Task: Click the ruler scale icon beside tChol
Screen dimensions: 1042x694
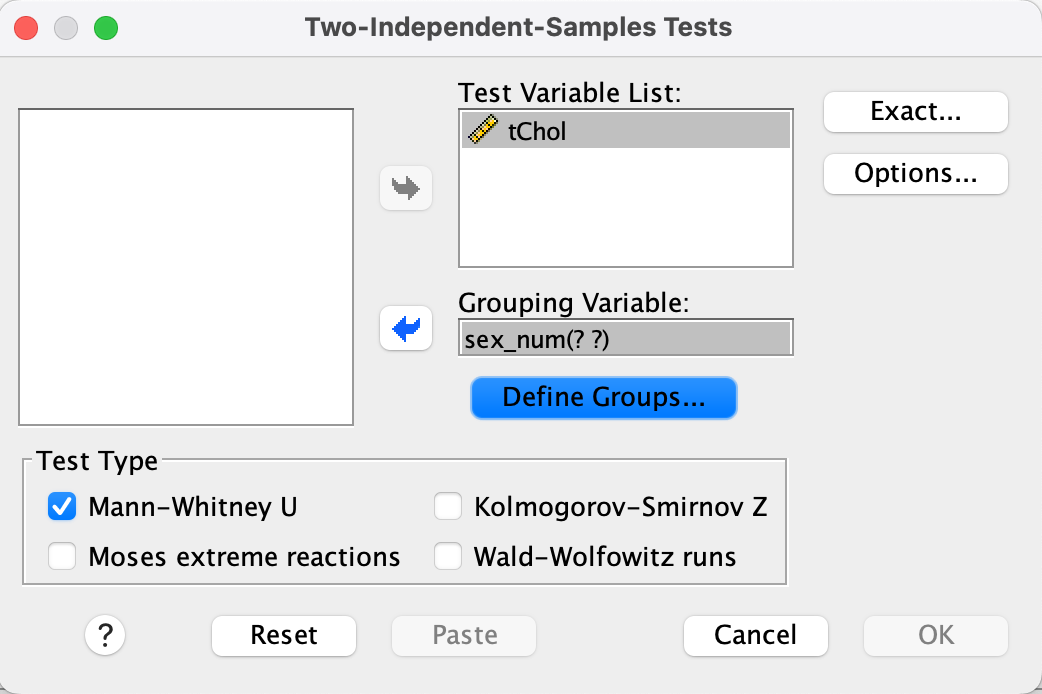Action: [x=483, y=131]
